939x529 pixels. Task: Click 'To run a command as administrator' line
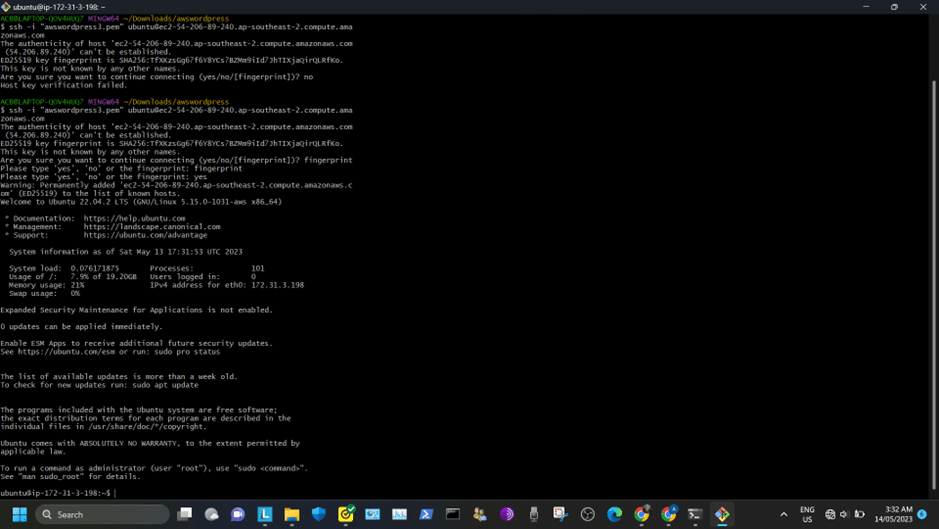click(x=154, y=468)
